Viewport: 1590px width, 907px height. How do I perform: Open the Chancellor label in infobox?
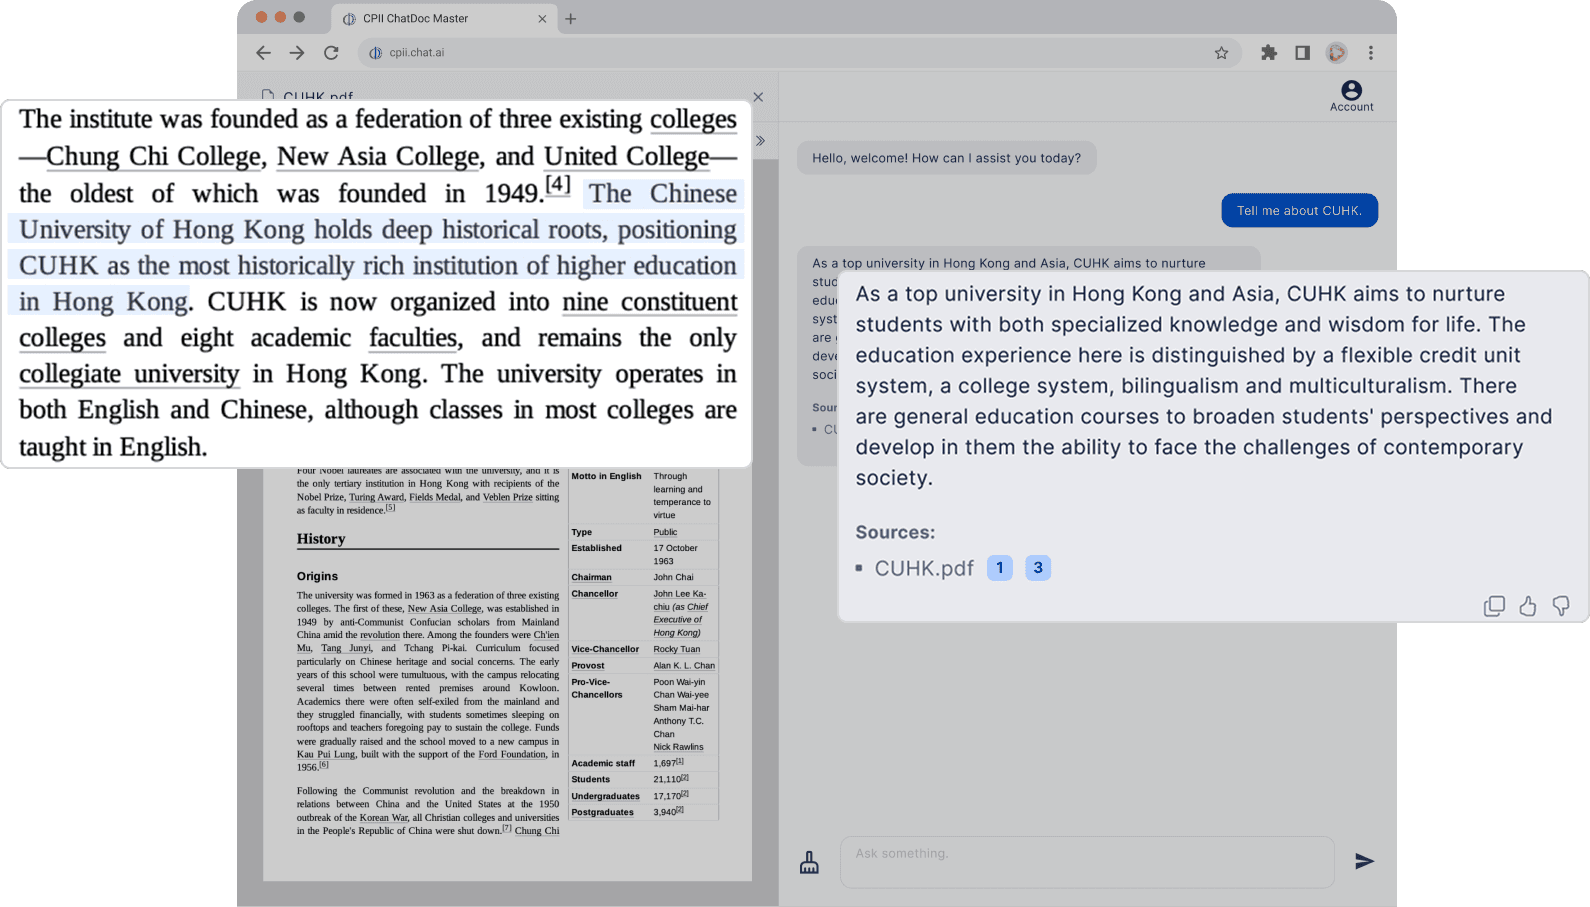point(594,594)
